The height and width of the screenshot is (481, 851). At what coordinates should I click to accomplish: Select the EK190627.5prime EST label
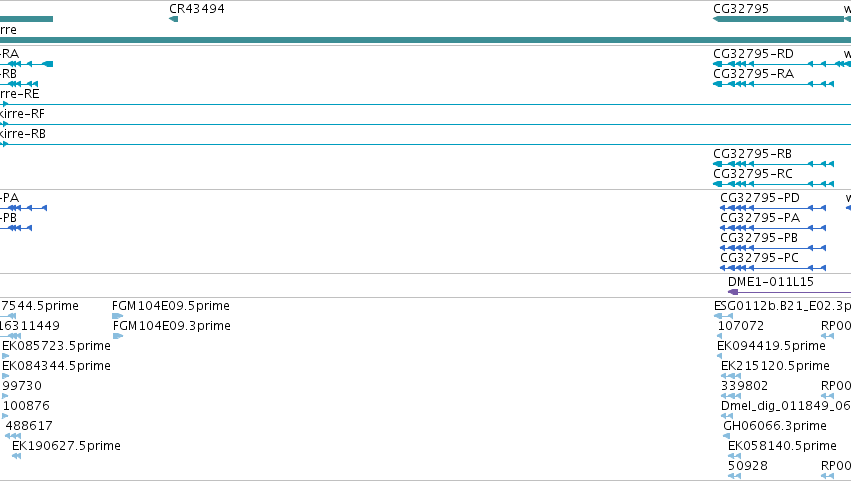tap(66, 446)
